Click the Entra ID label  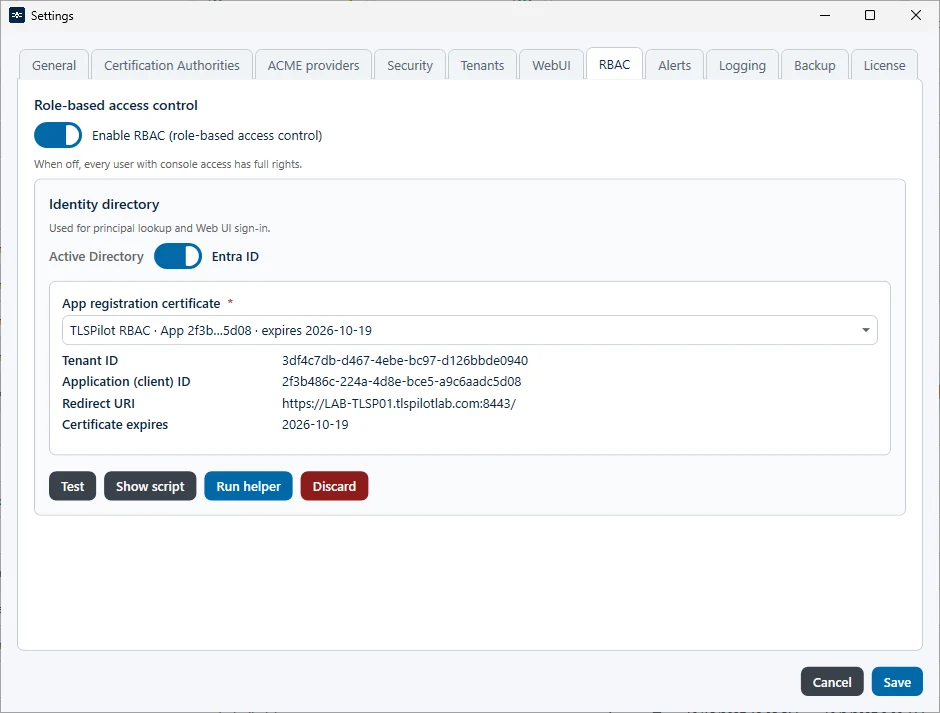coord(235,257)
